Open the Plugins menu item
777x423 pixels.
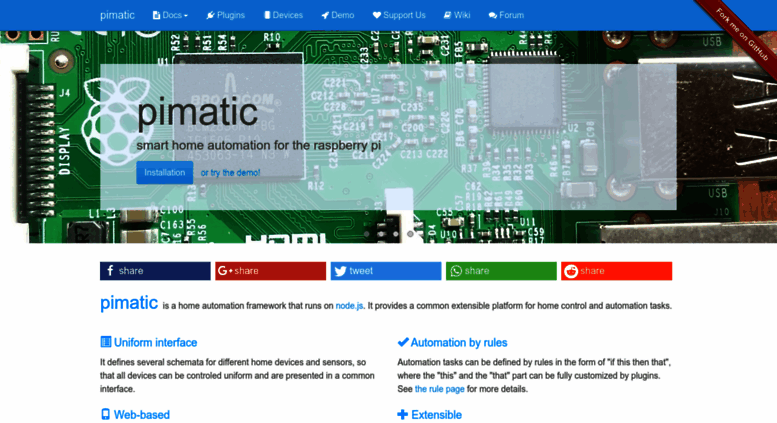(x=225, y=15)
